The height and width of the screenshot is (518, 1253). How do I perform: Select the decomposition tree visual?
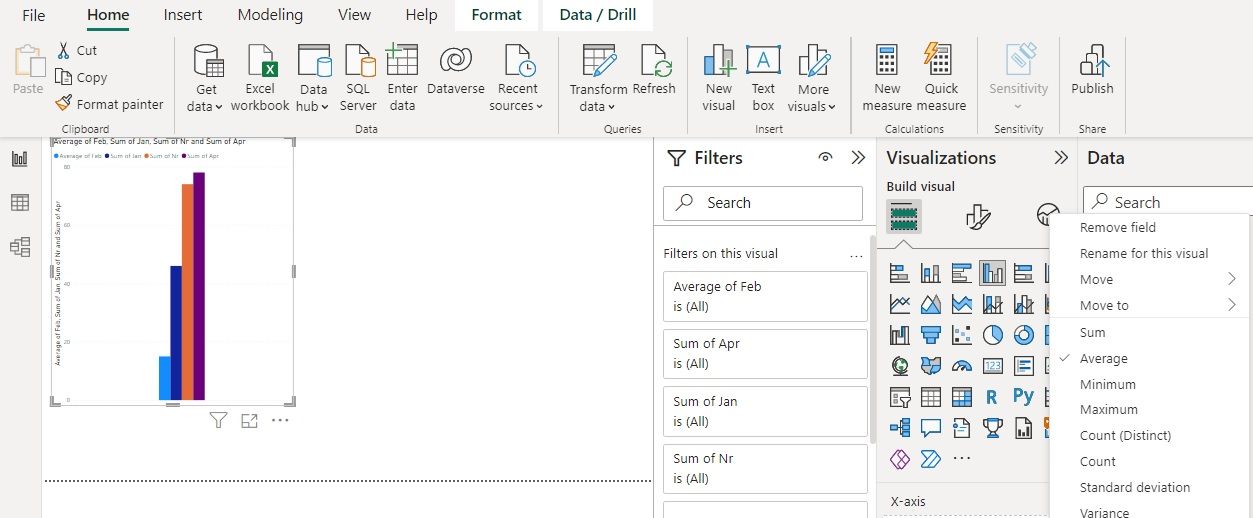click(x=900, y=428)
